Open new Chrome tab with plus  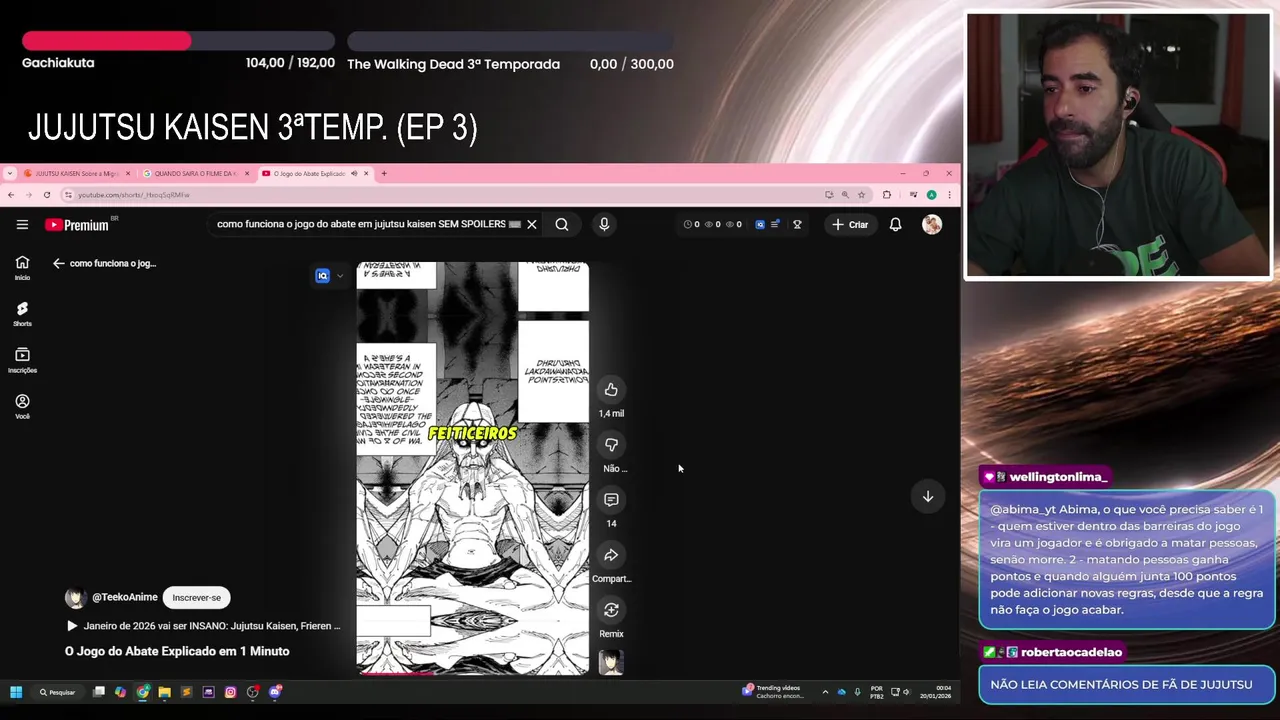[384, 174]
